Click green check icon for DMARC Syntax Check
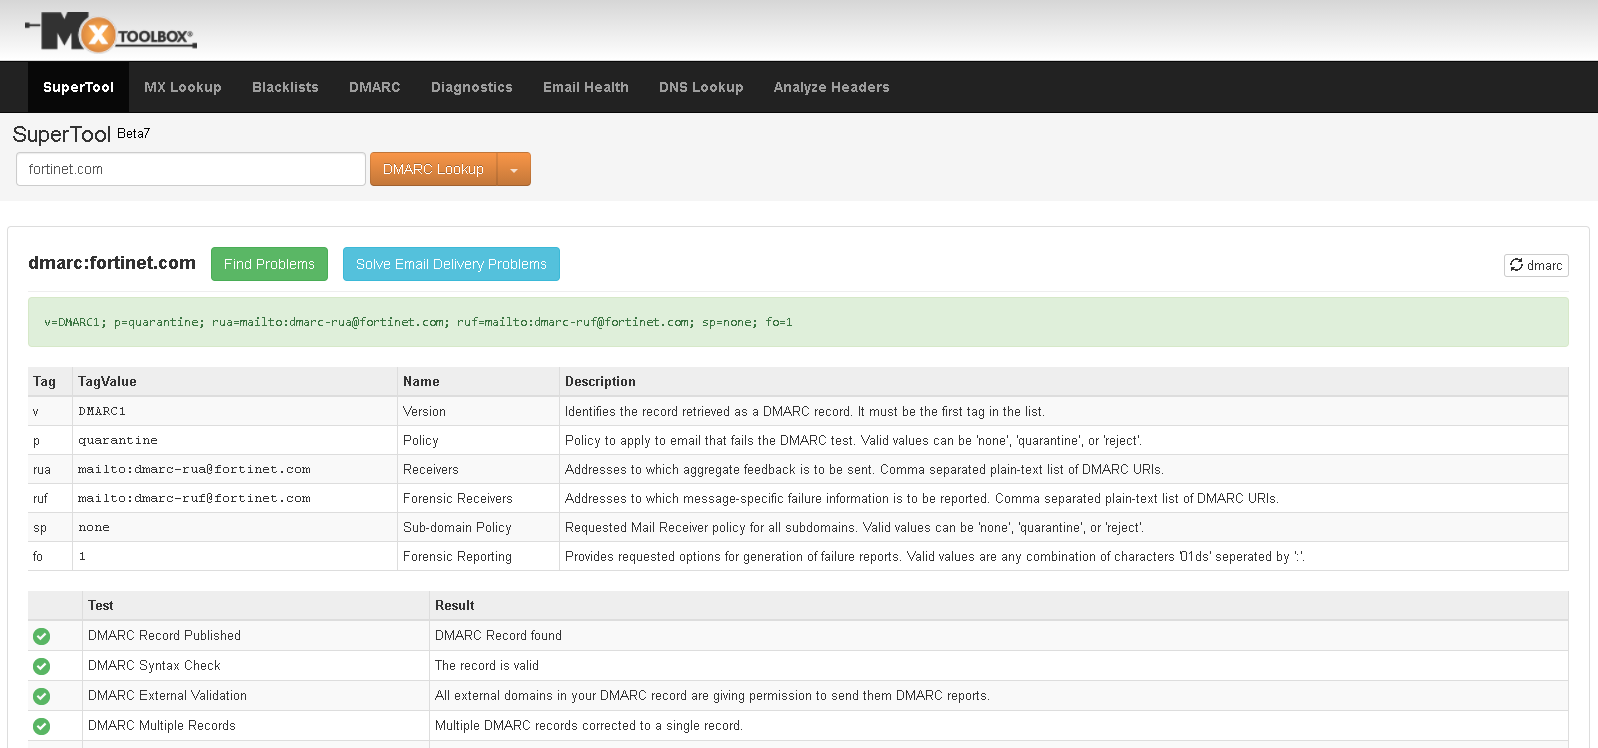This screenshot has height=748, width=1598. point(41,666)
